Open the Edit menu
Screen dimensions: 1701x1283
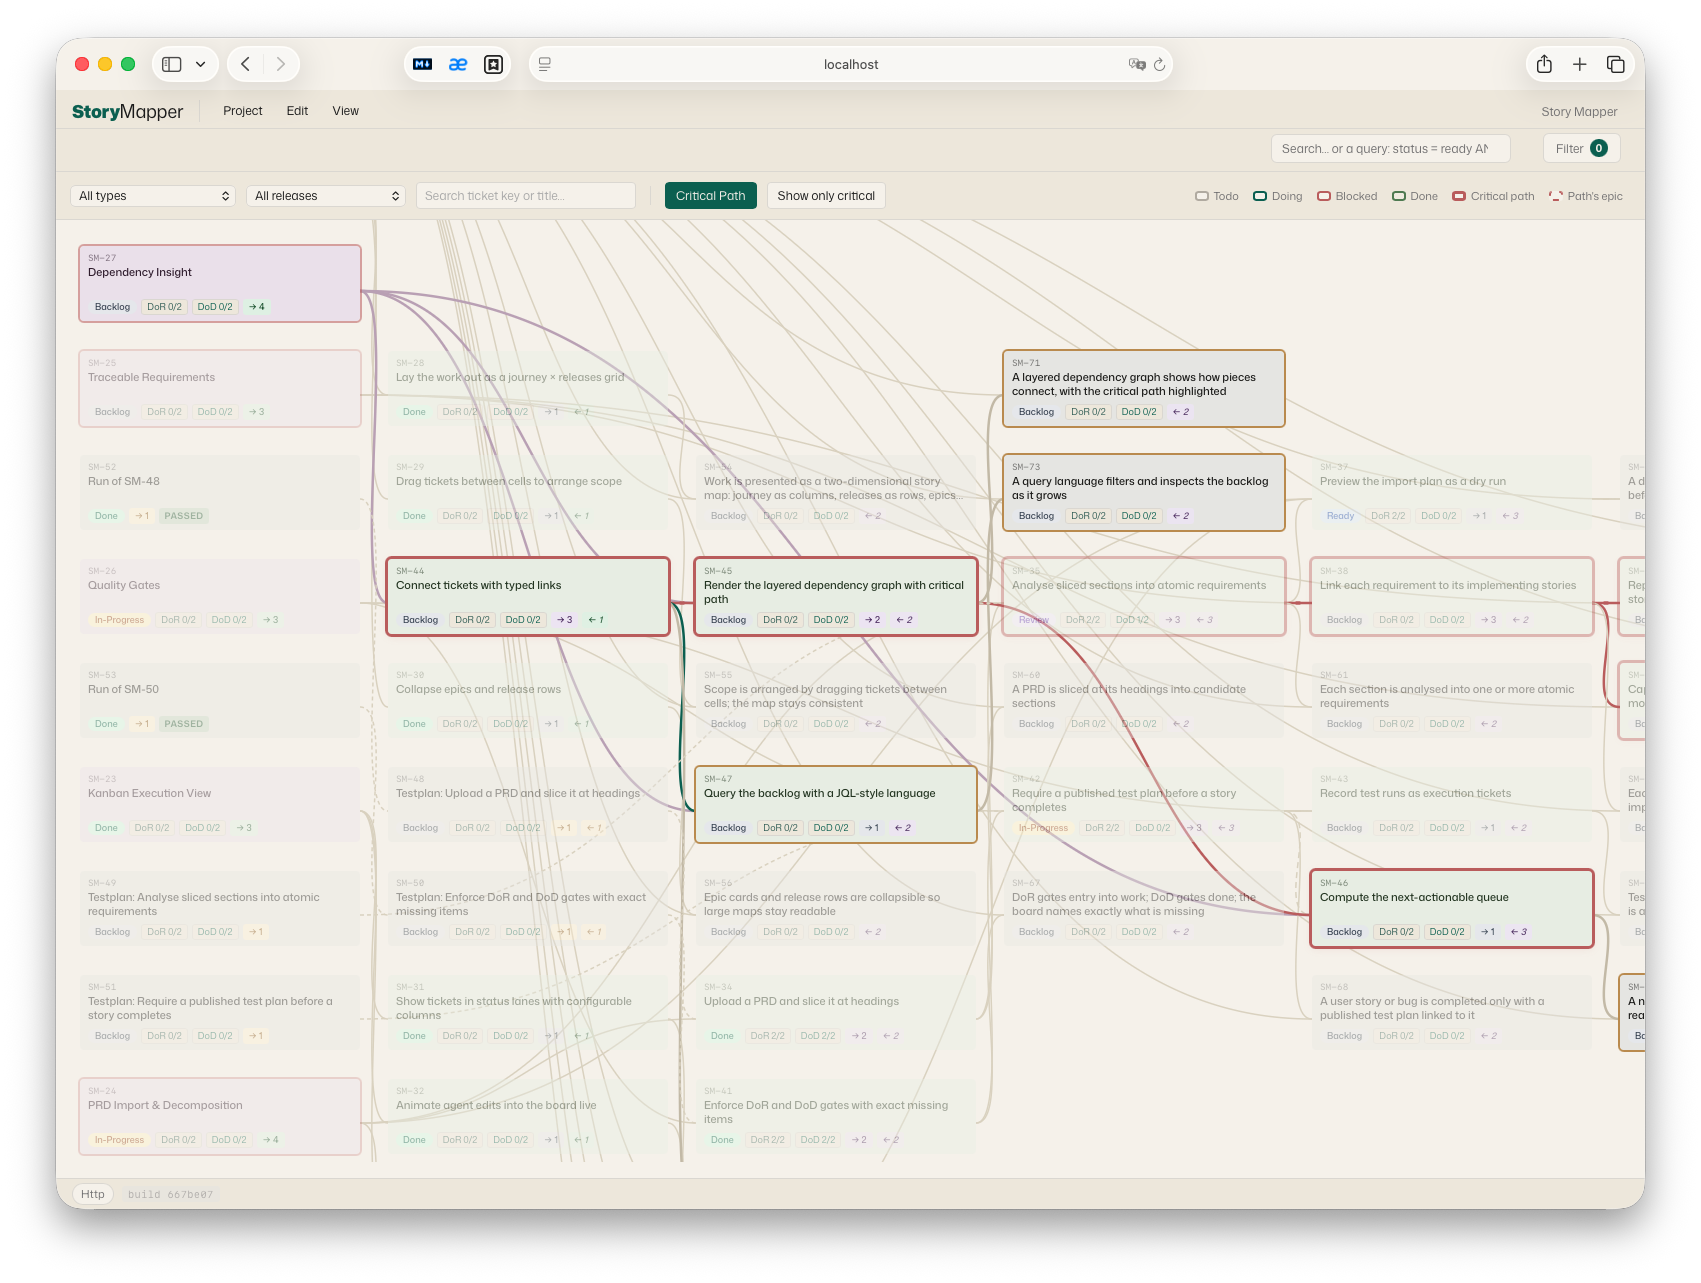(x=297, y=111)
